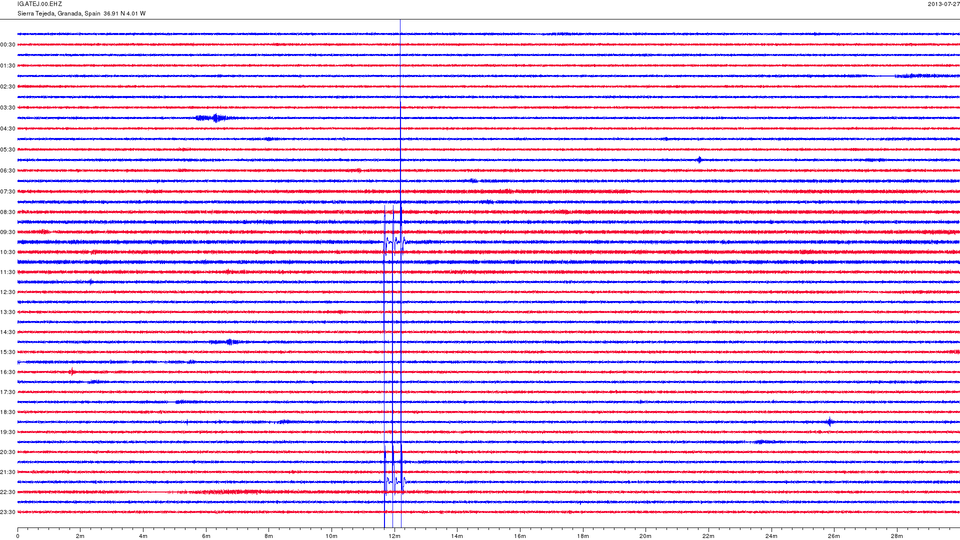Viewport: 960px width, 540px height.
Task: Click the 18:30 time label
Action: [8, 412]
